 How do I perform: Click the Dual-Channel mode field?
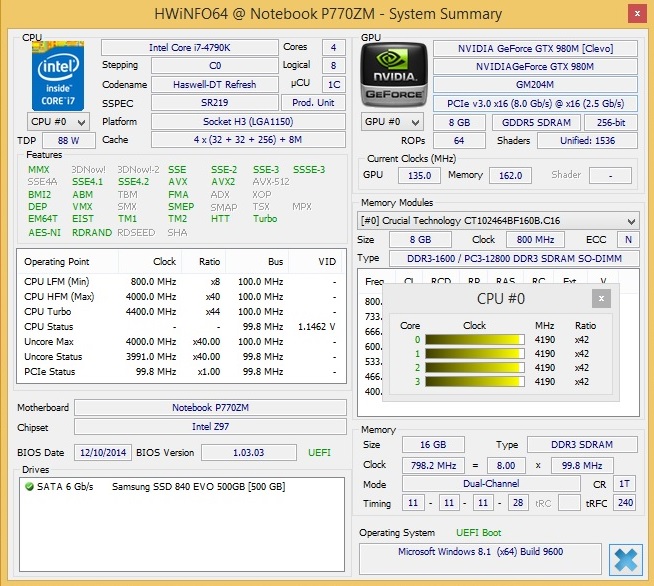point(491,484)
